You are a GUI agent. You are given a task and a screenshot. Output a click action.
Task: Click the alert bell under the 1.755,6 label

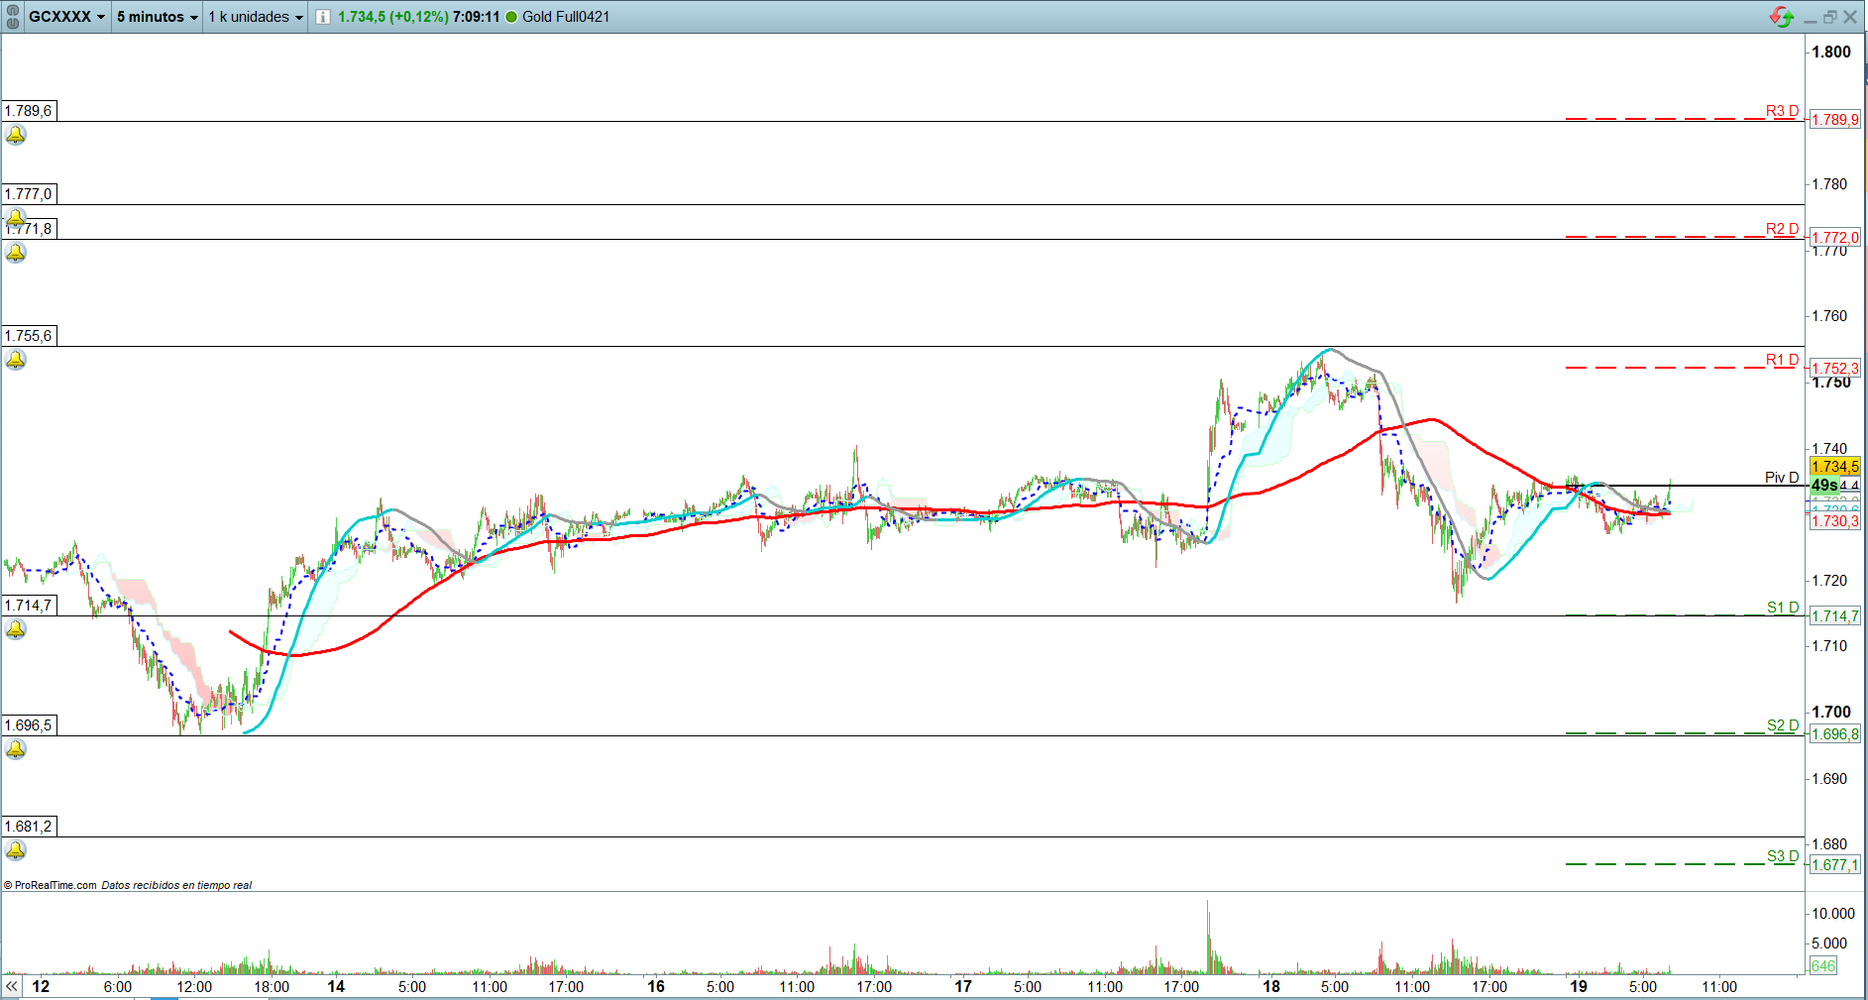click(16, 360)
